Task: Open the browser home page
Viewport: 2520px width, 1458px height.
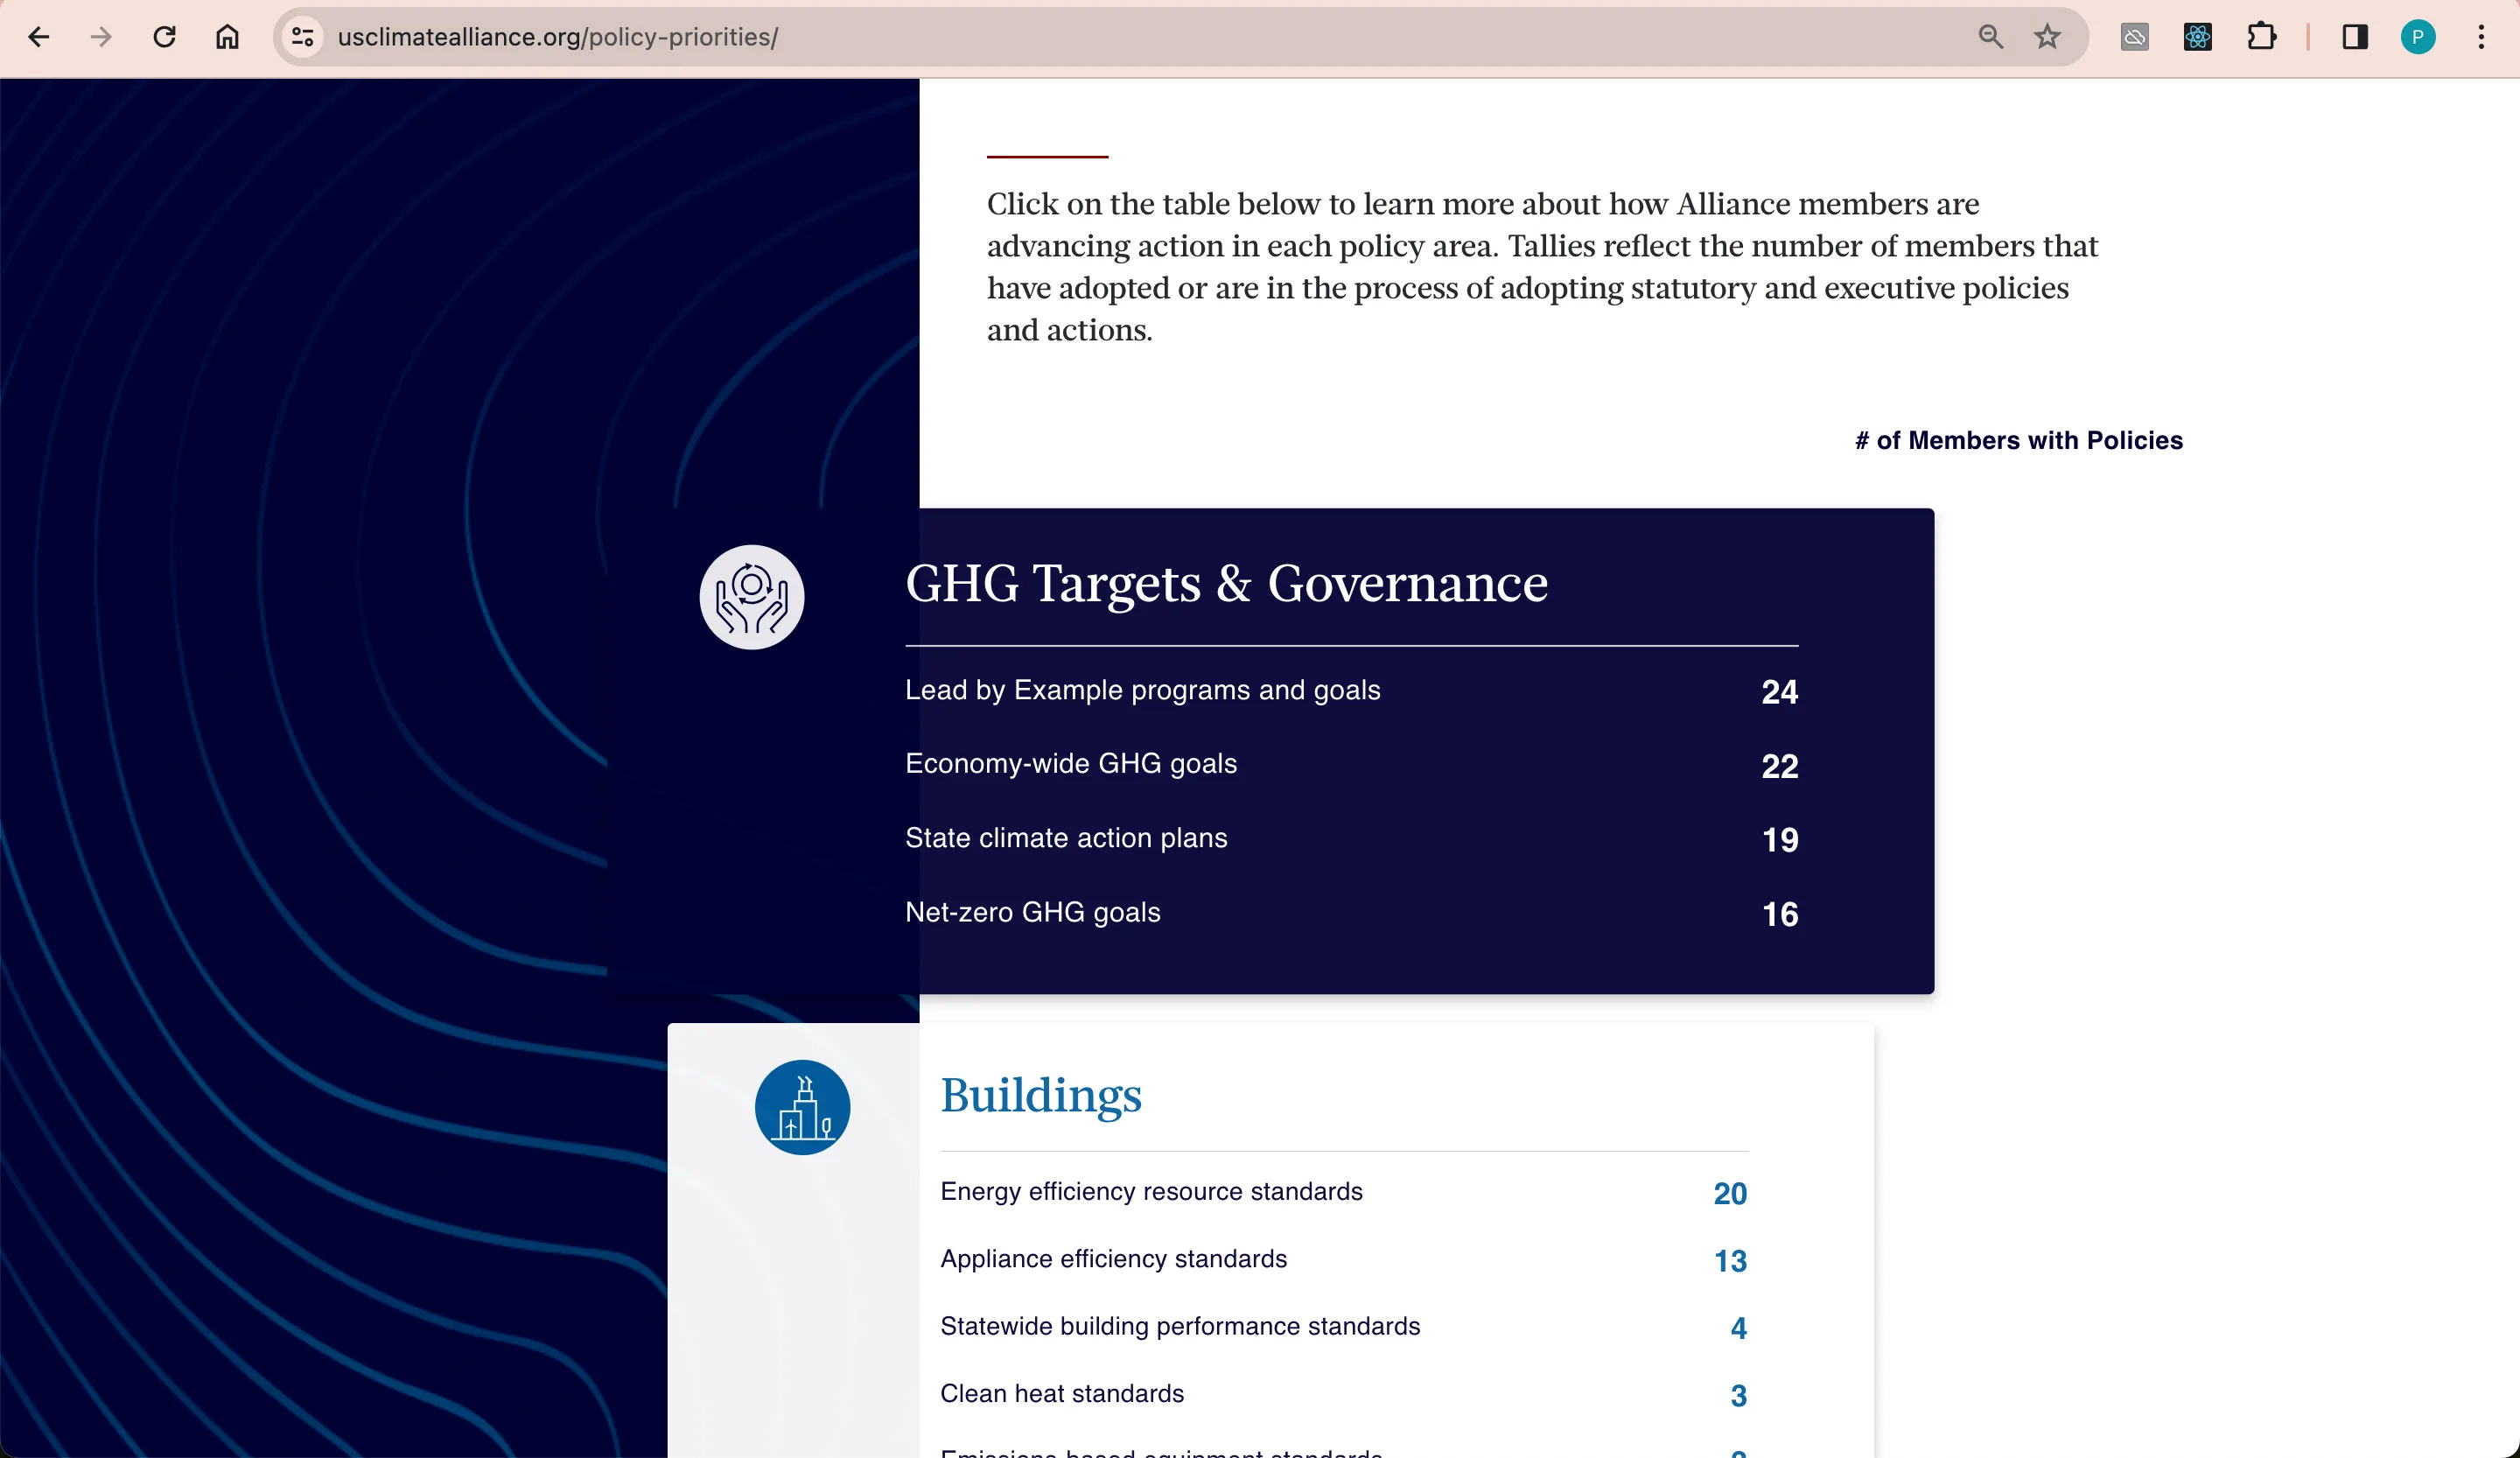Action: coord(228,37)
